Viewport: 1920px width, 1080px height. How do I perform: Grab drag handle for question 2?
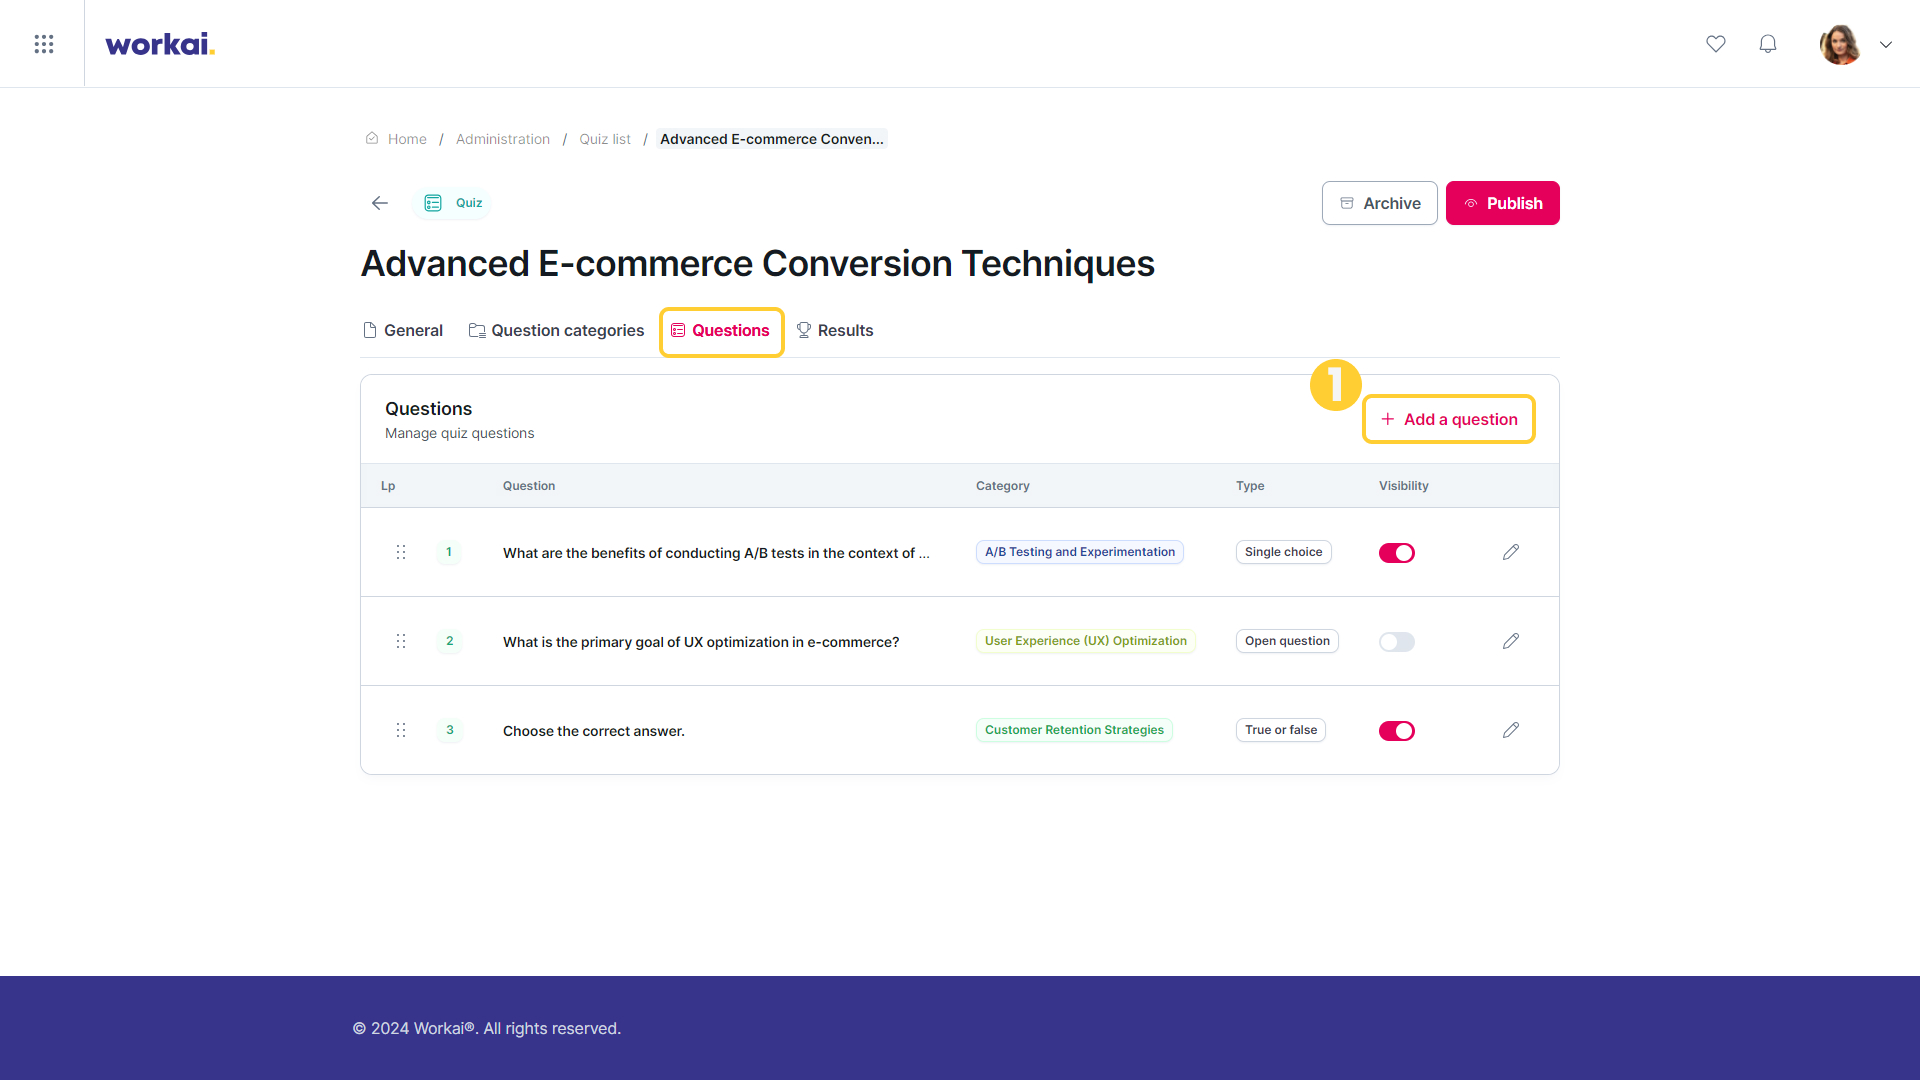(x=401, y=641)
